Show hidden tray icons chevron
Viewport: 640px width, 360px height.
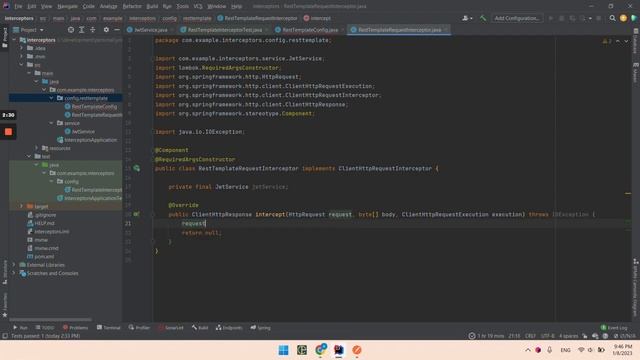[x=528, y=350]
